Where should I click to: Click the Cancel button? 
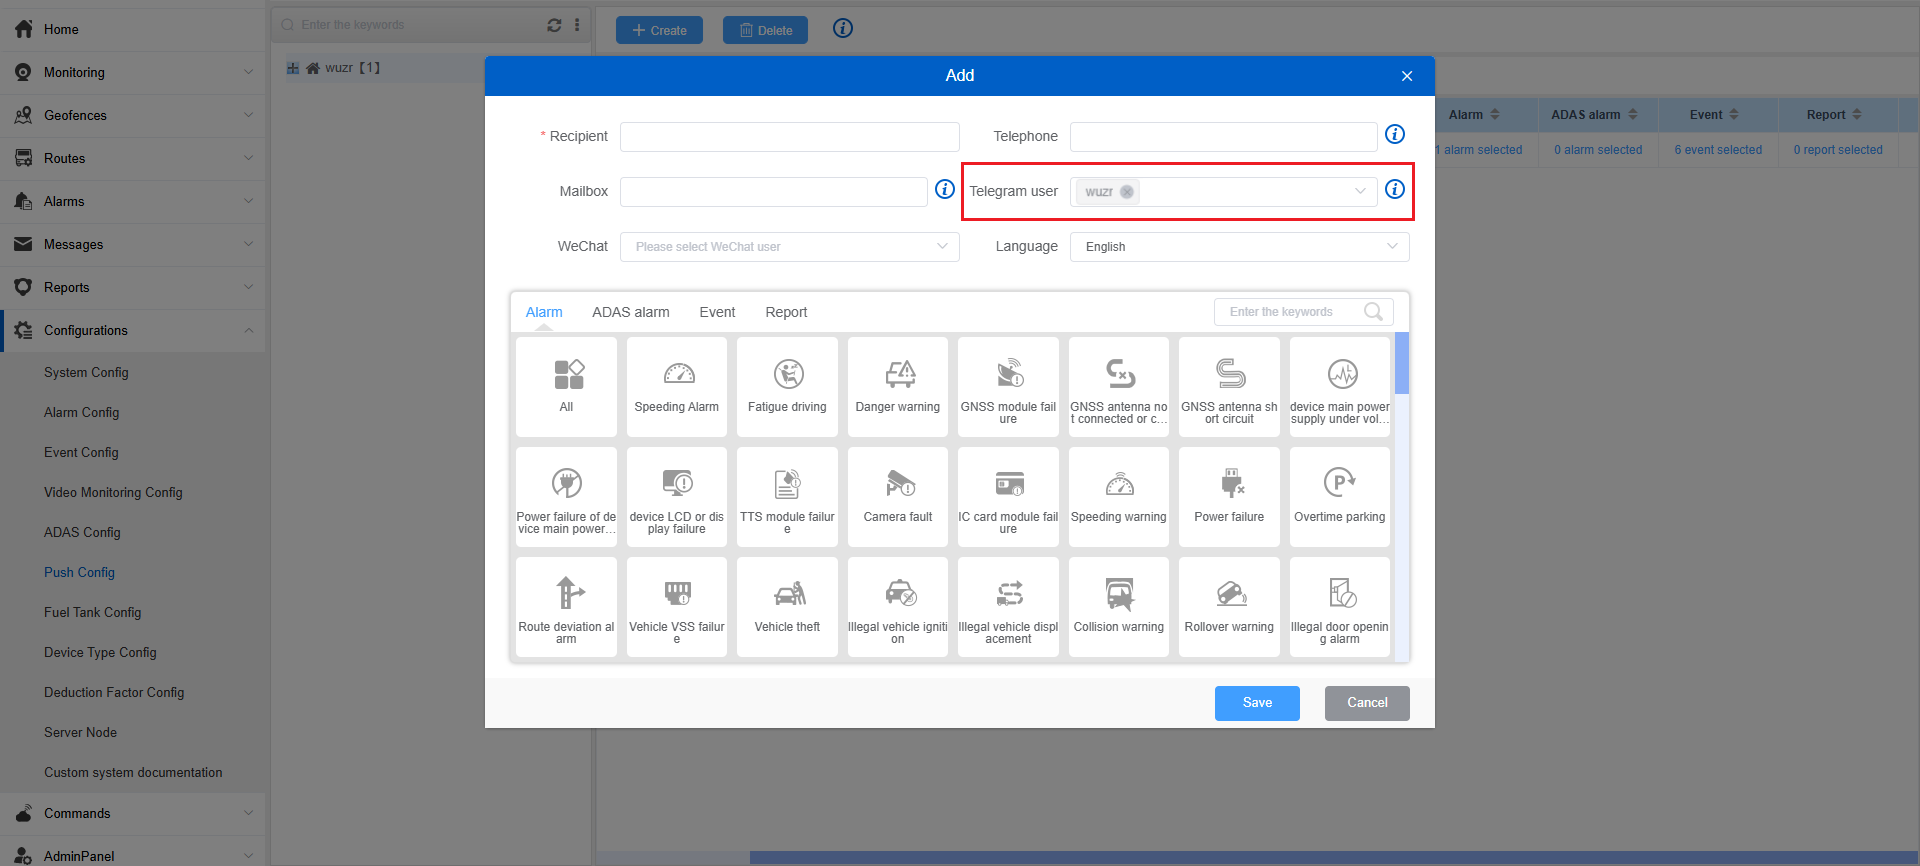coord(1367,703)
